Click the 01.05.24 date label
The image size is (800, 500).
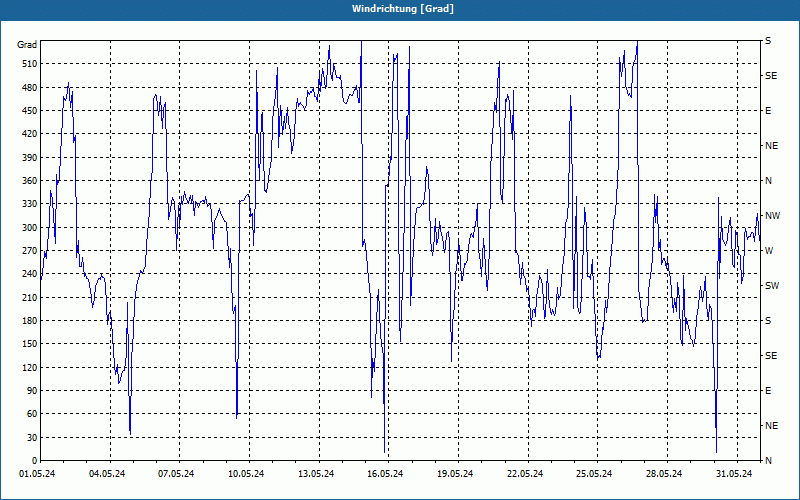point(37,474)
